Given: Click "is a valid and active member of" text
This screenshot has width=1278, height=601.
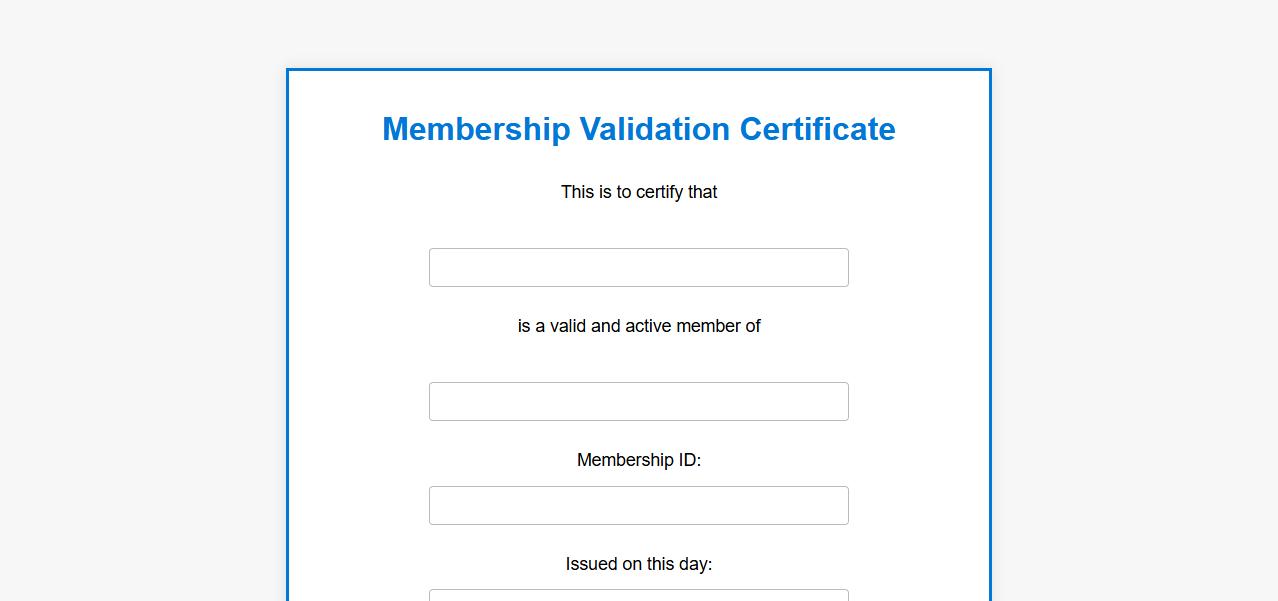Looking at the screenshot, I should 638,326.
